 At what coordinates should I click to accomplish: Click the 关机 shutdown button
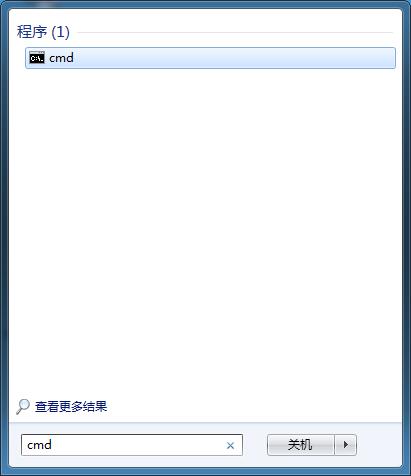(301, 445)
